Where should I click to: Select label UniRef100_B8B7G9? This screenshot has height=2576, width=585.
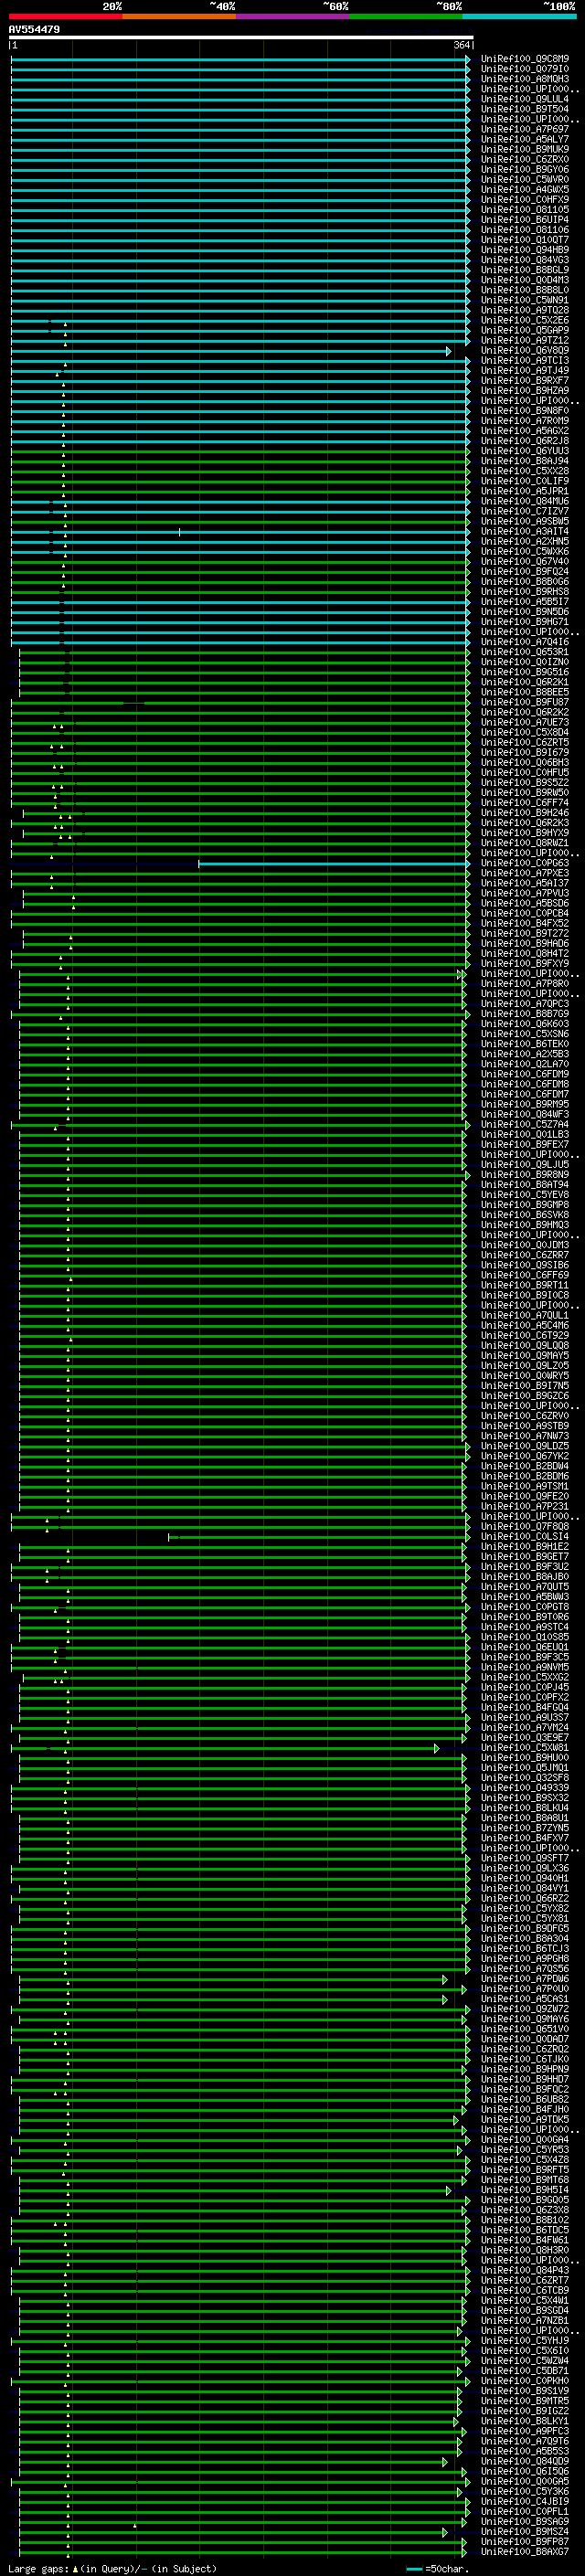(525, 1014)
